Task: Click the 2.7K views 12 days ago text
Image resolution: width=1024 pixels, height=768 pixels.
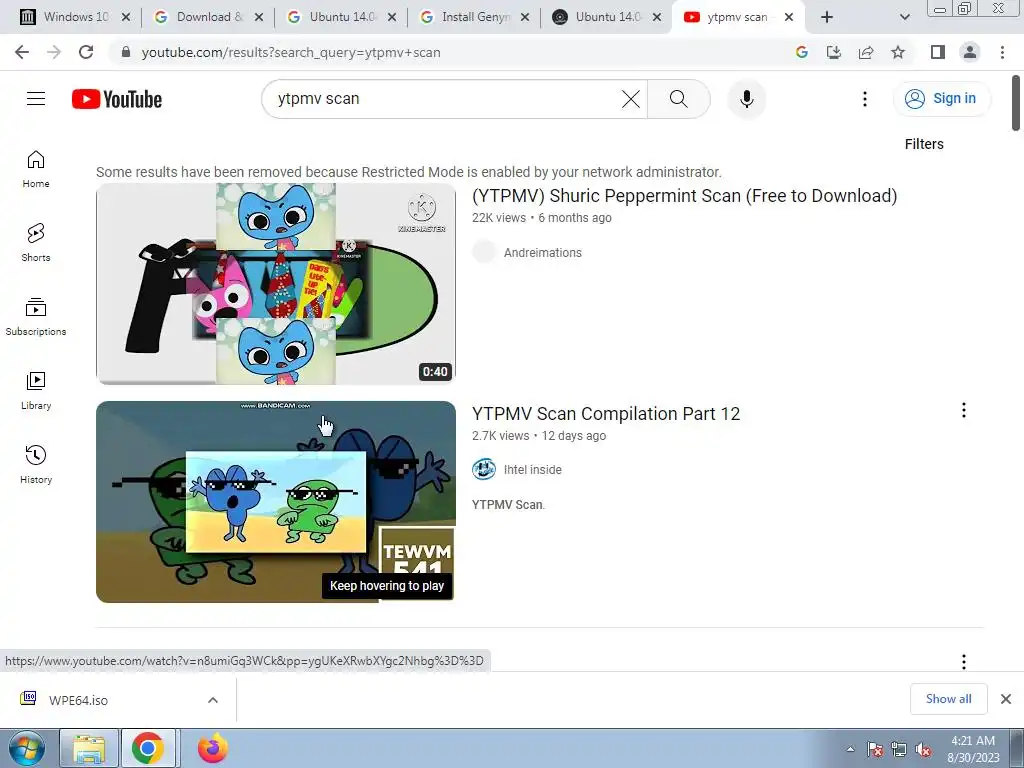Action: point(539,436)
